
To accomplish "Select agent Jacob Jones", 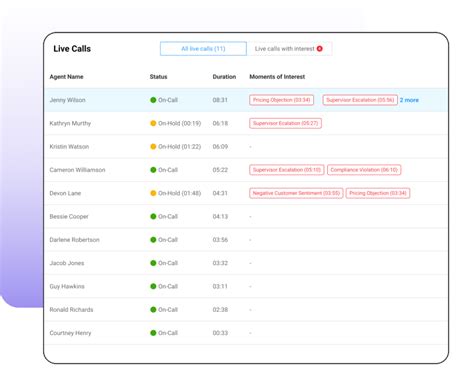I will tap(67, 263).
